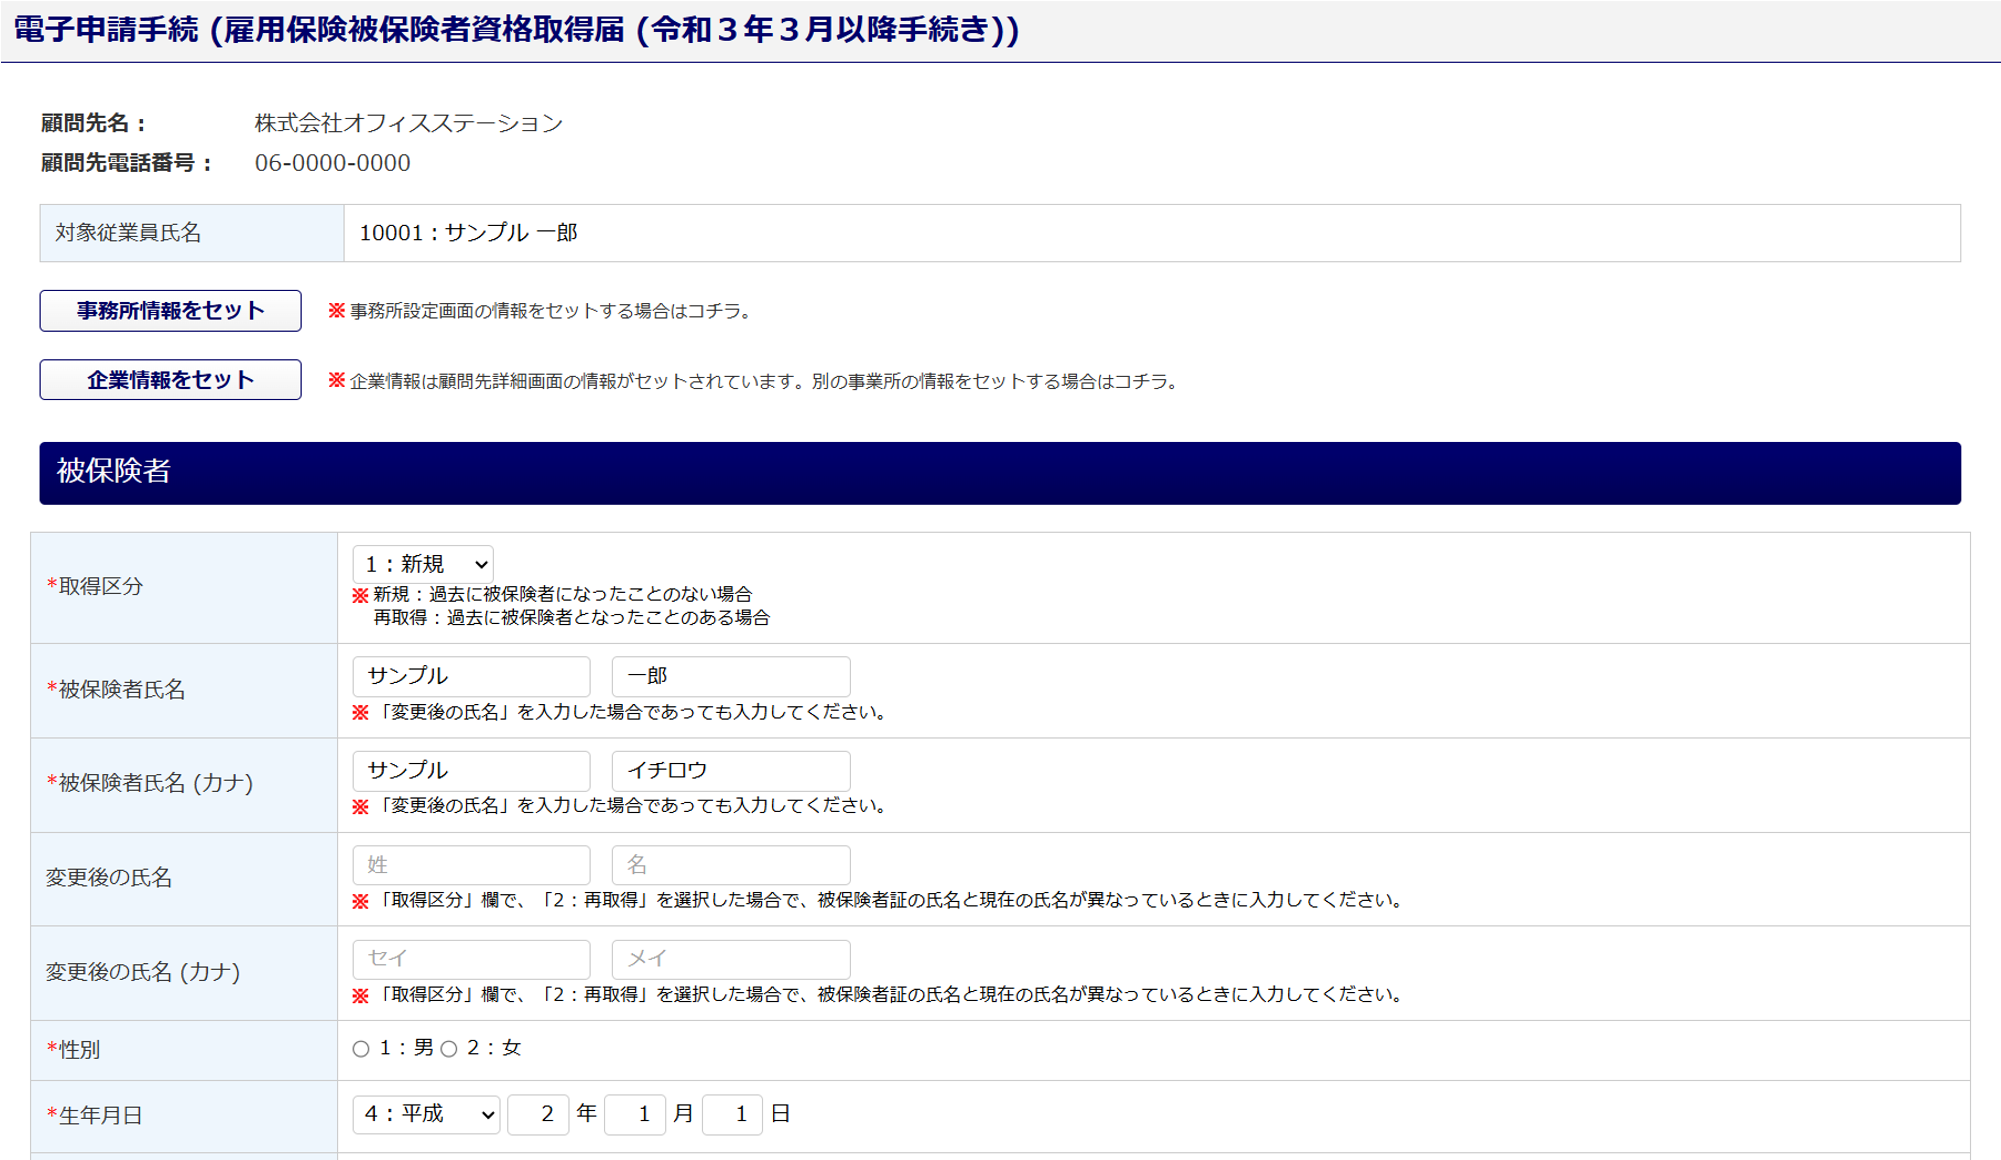
Task: Click the 被保険者氏名 given name field containing 一郎
Action: pos(731,676)
